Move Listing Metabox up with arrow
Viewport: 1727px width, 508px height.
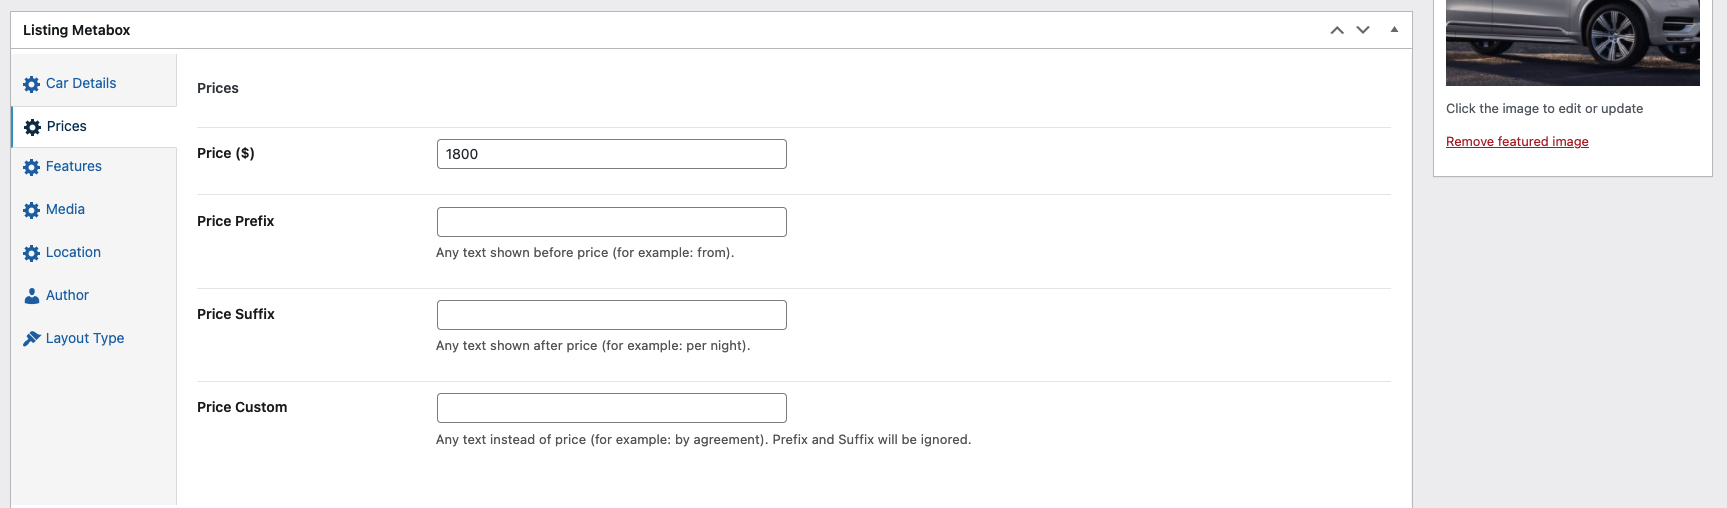tap(1337, 30)
